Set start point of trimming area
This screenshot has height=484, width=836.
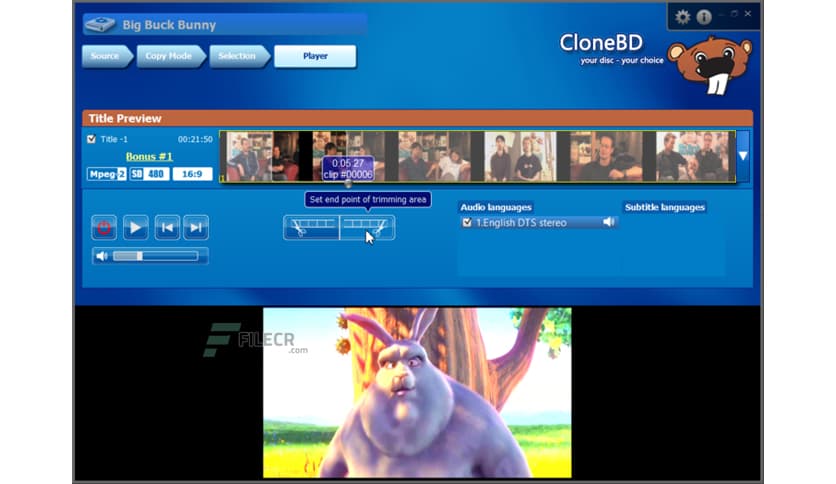[311, 228]
